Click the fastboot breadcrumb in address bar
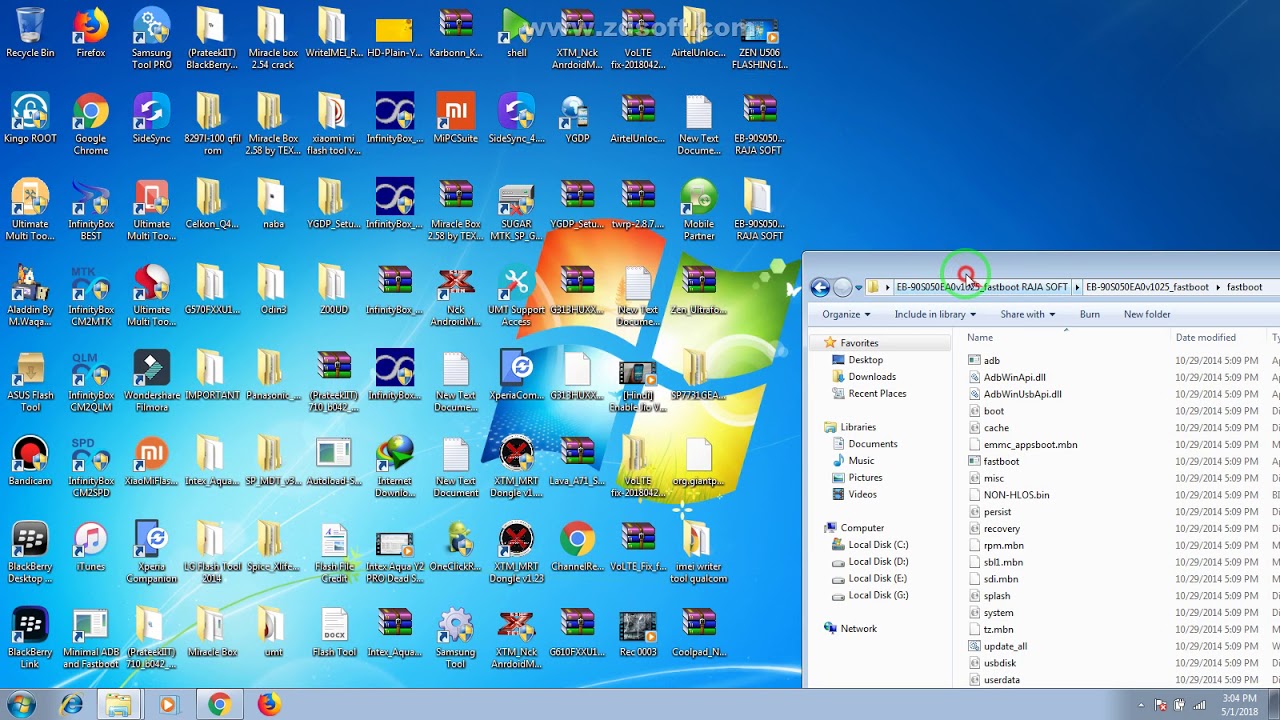This screenshot has width=1280, height=720. (1244, 287)
